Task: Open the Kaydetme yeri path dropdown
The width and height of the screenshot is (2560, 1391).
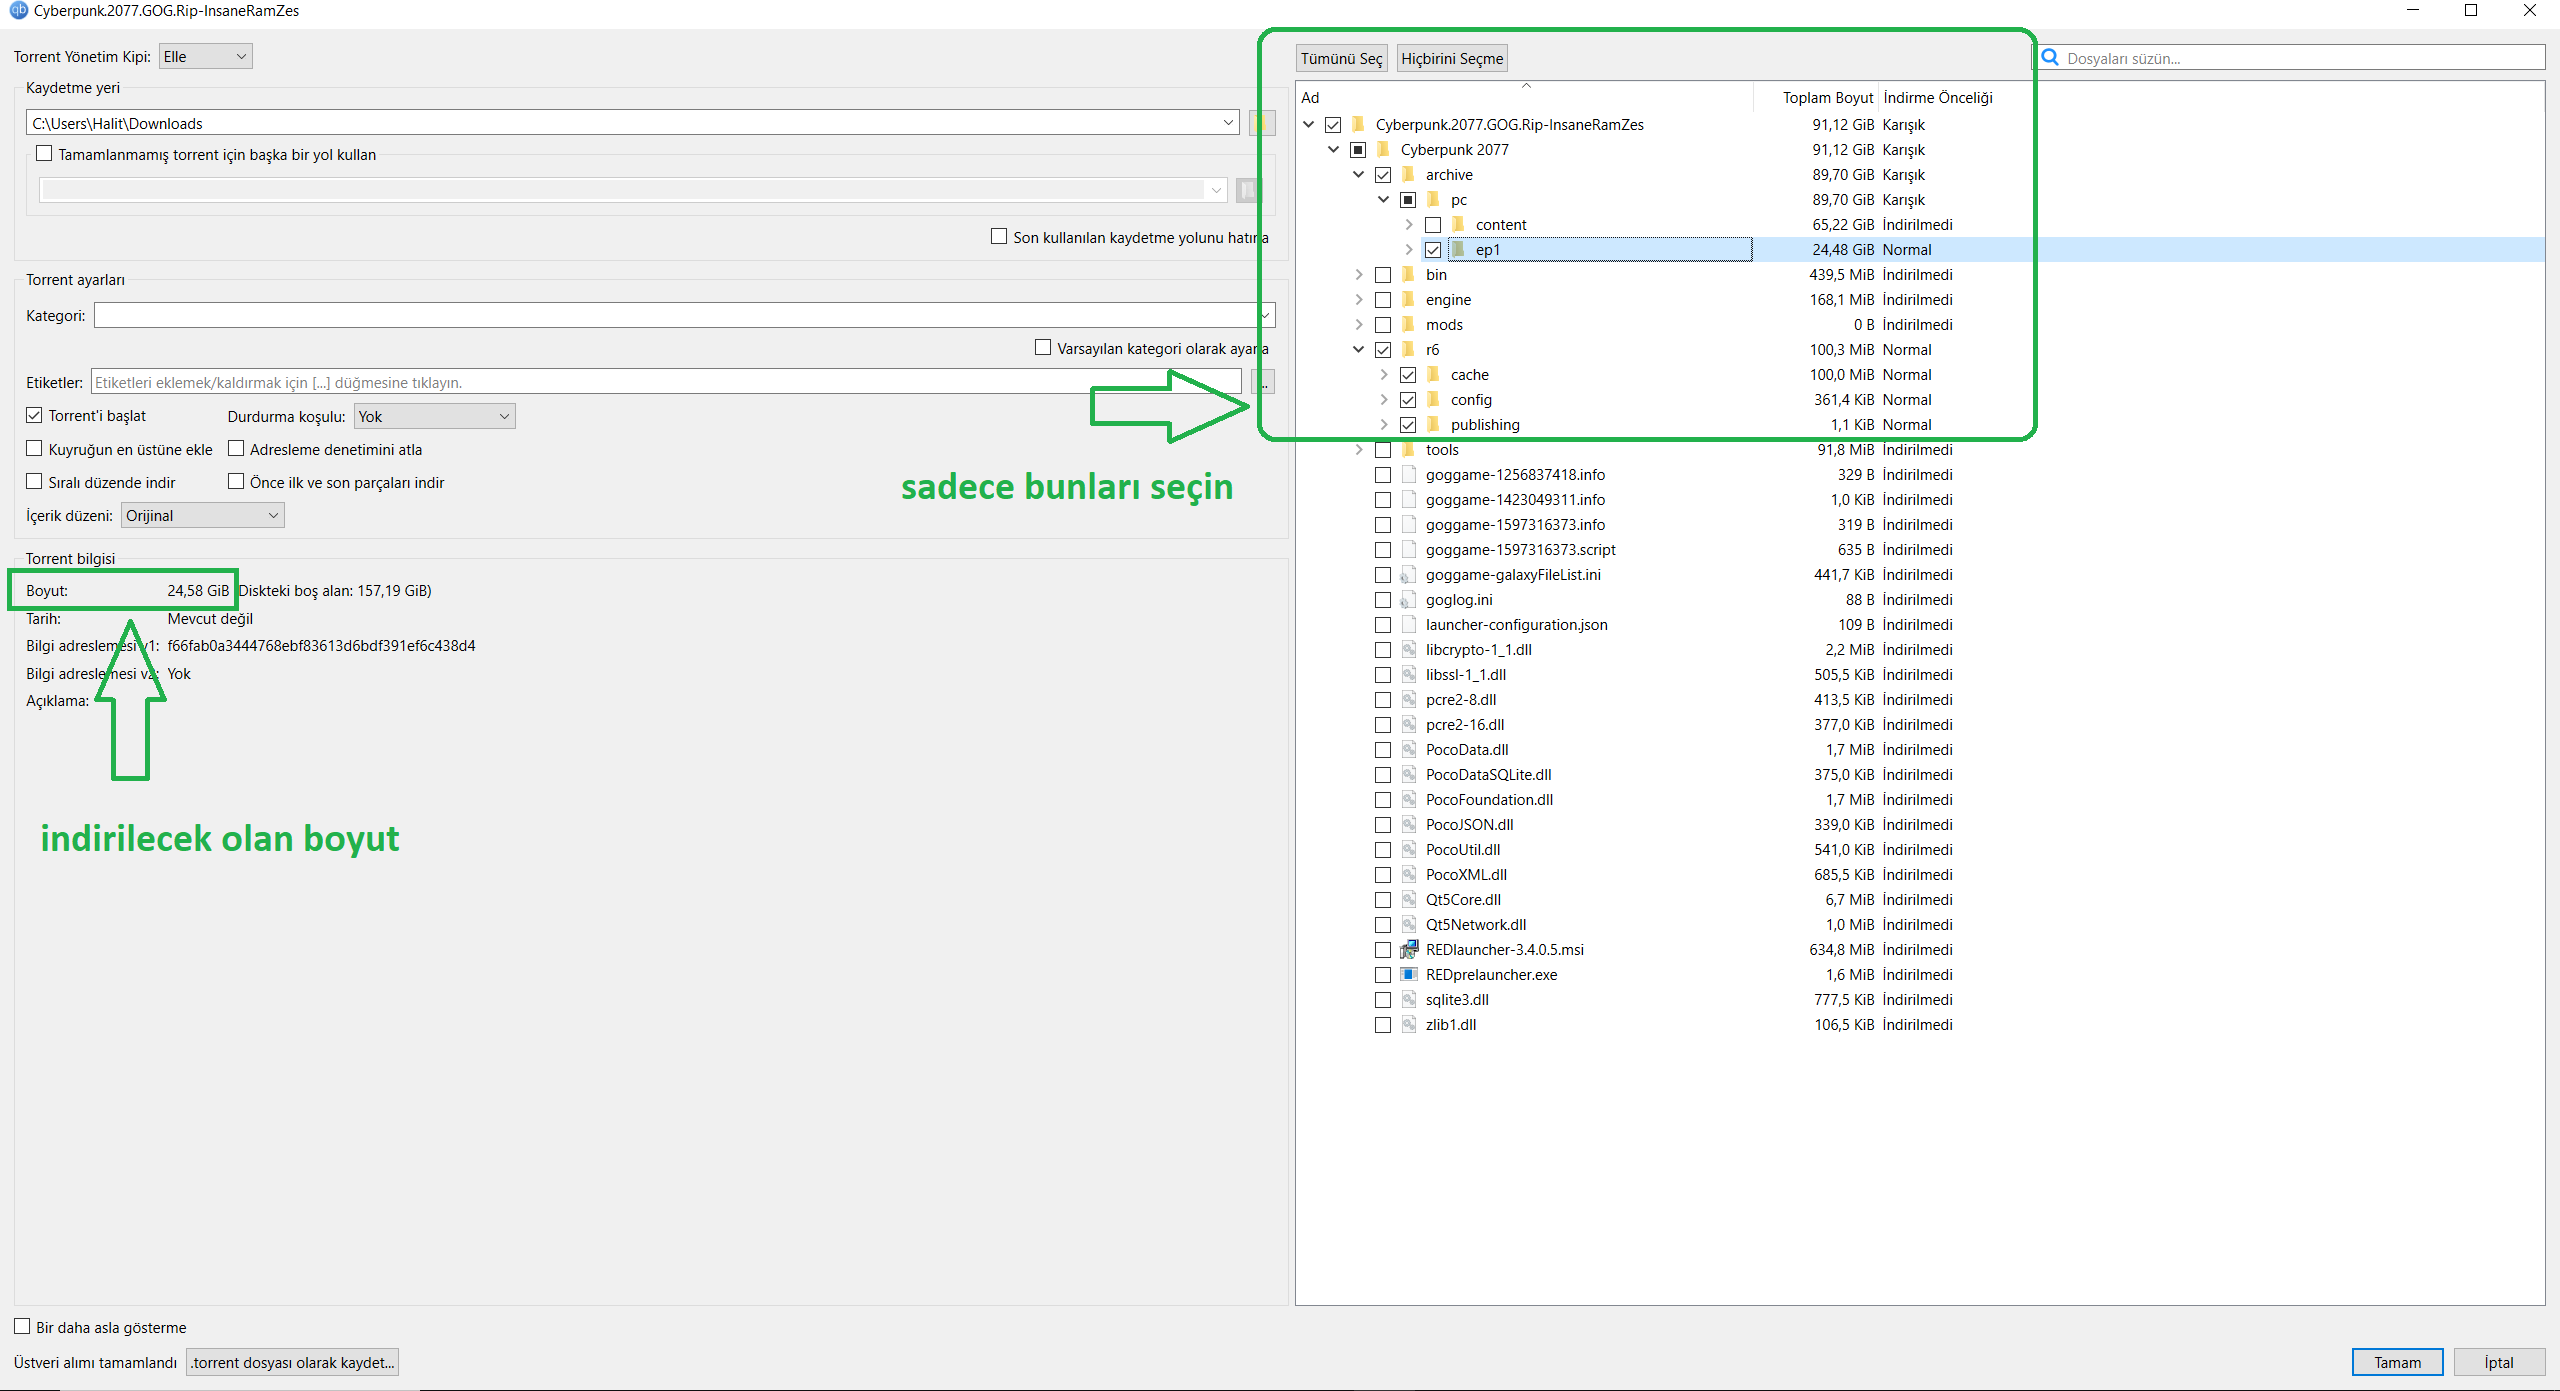Action: [x=1228, y=123]
